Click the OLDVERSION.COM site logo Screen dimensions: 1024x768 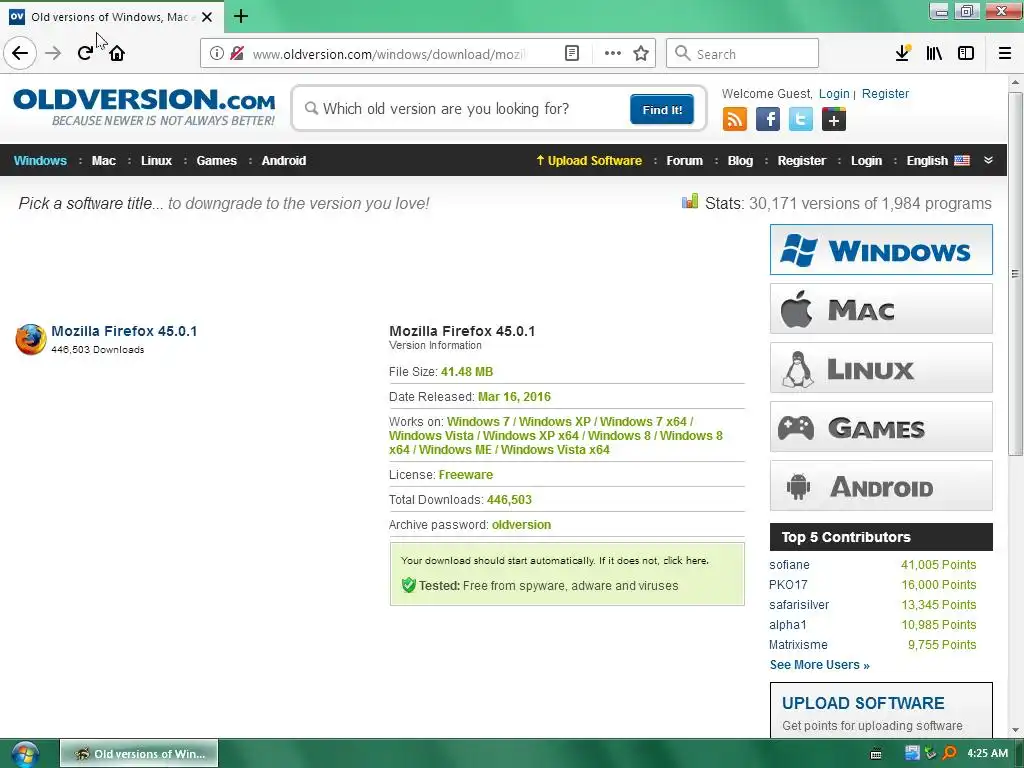(144, 107)
